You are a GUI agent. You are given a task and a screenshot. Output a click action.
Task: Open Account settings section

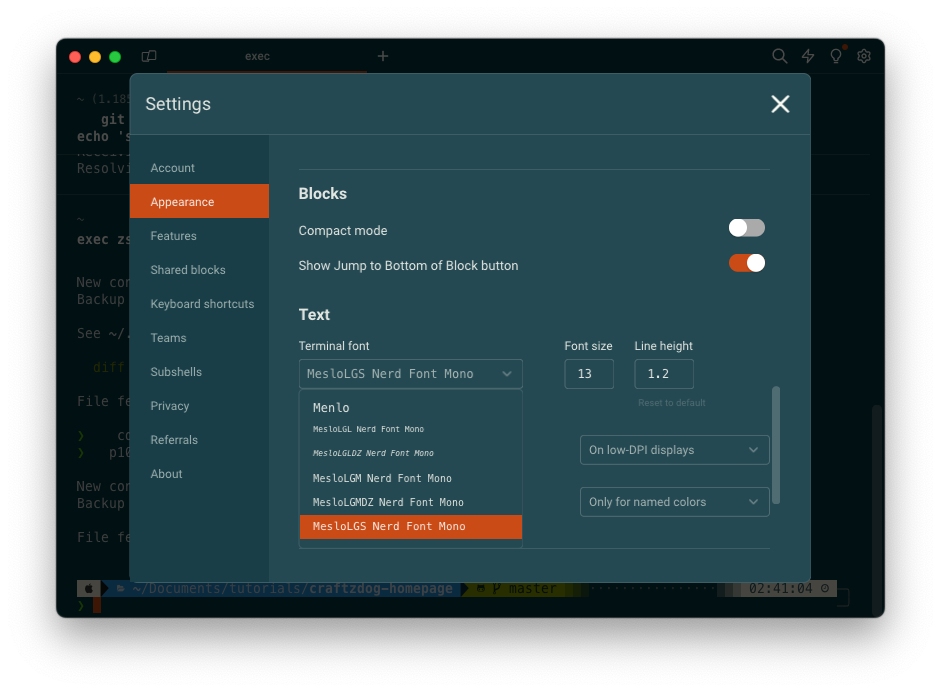199,168
